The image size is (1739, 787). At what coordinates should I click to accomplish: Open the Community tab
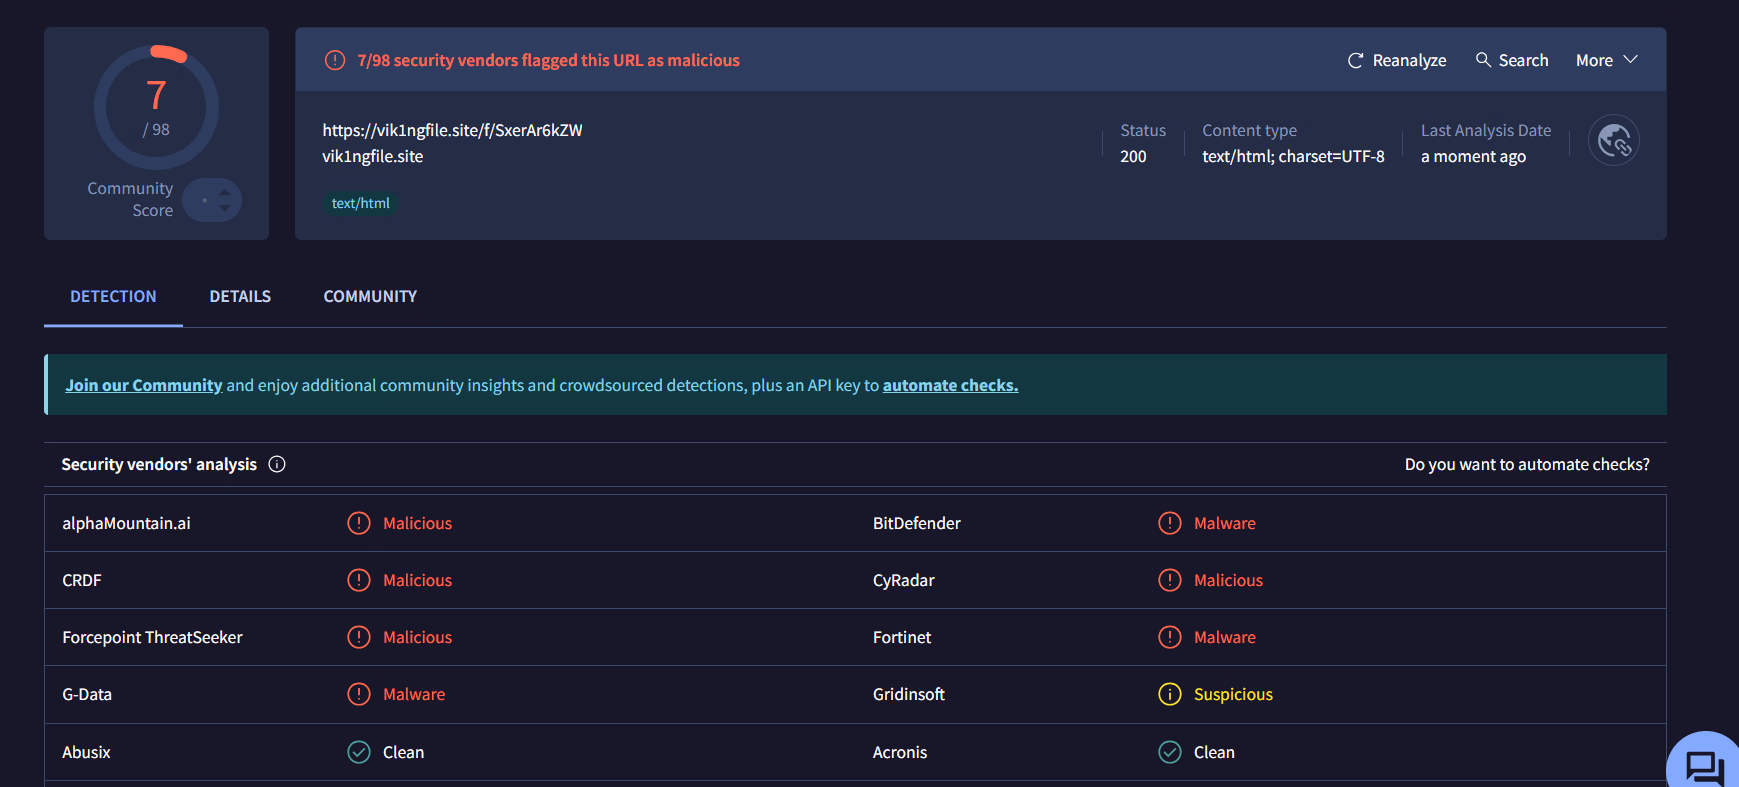click(370, 297)
